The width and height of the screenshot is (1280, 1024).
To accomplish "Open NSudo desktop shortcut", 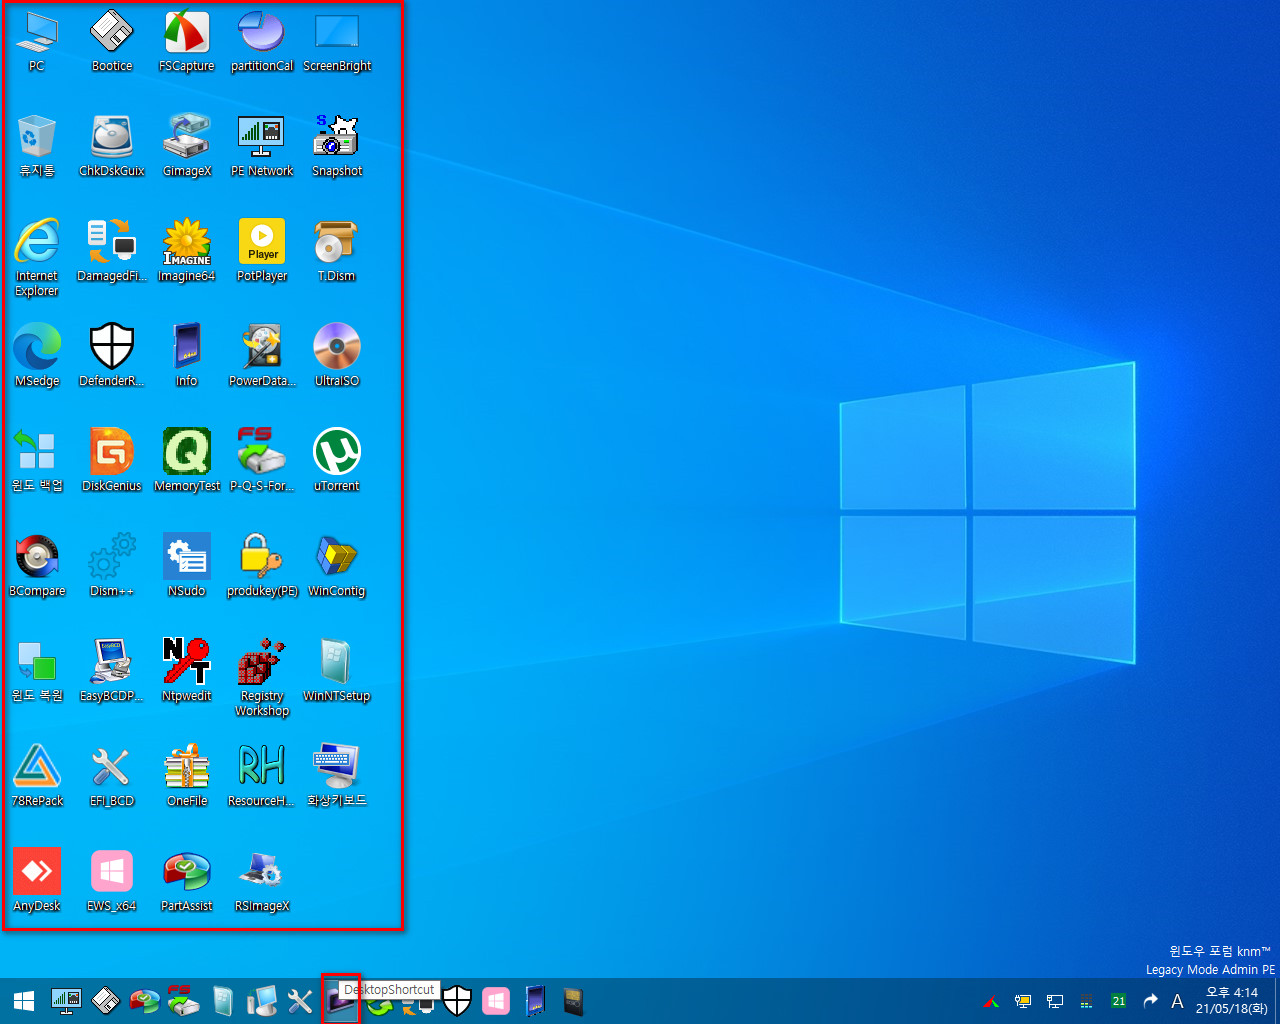I will point(187,567).
